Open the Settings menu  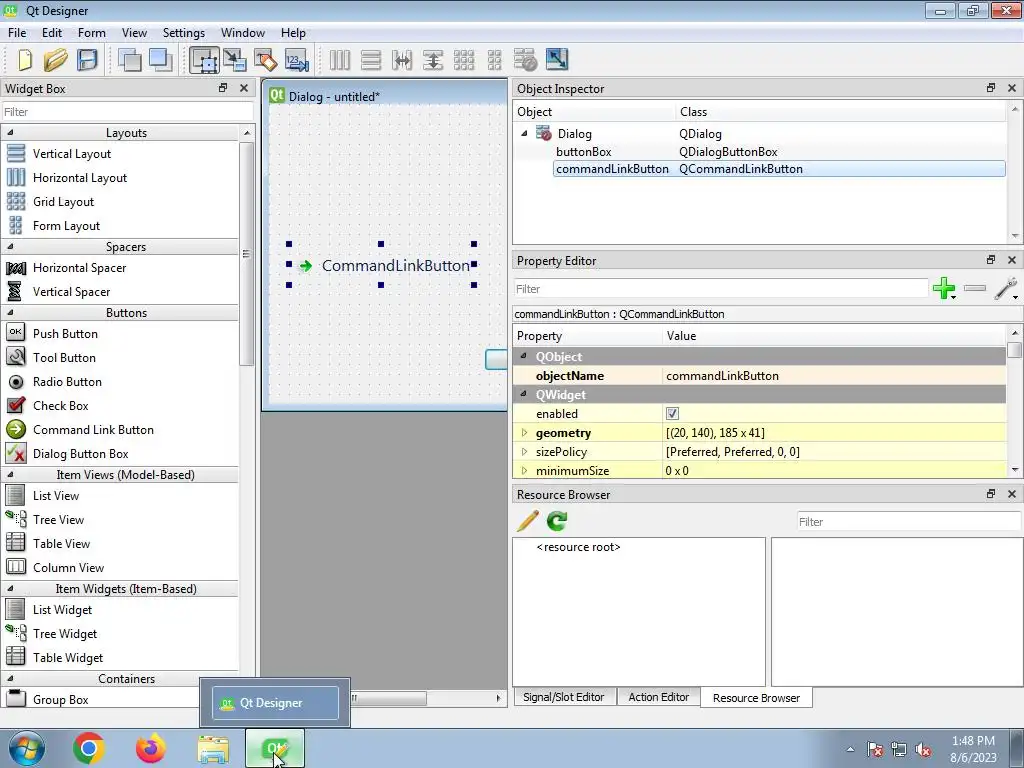(184, 33)
